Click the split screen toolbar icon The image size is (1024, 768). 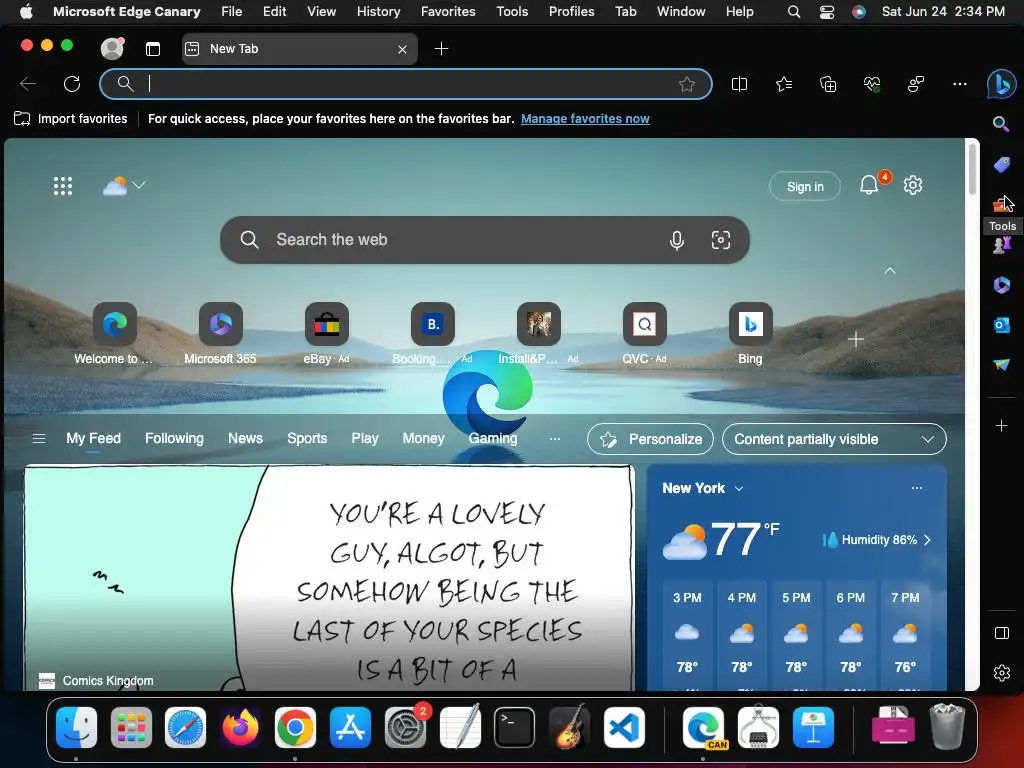(739, 84)
